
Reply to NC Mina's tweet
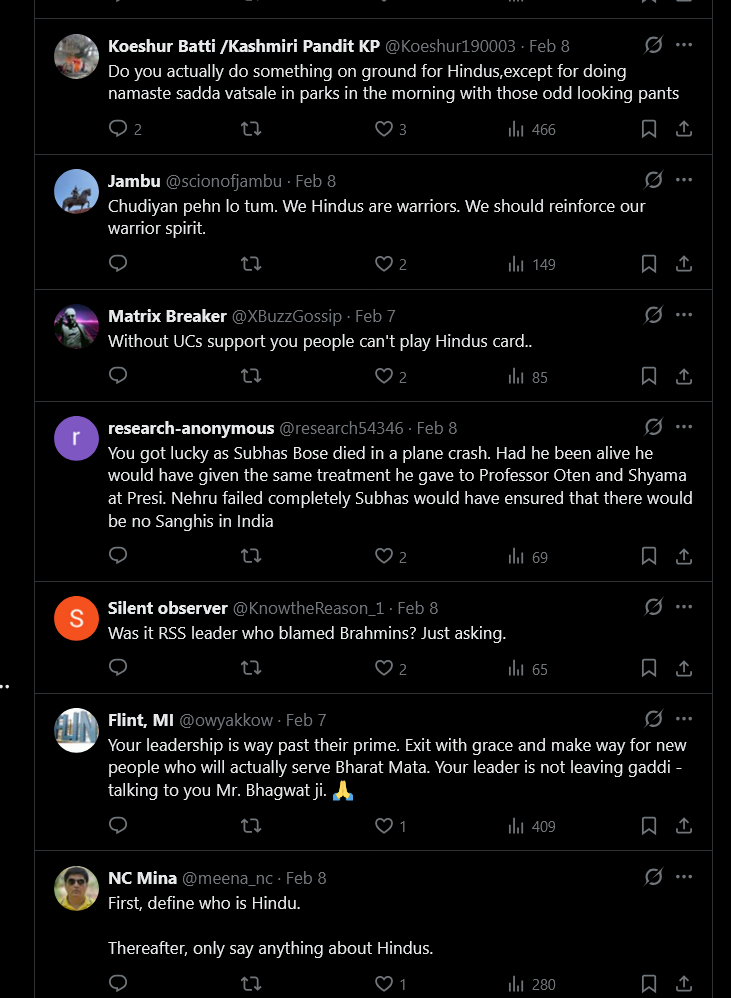(x=118, y=985)
